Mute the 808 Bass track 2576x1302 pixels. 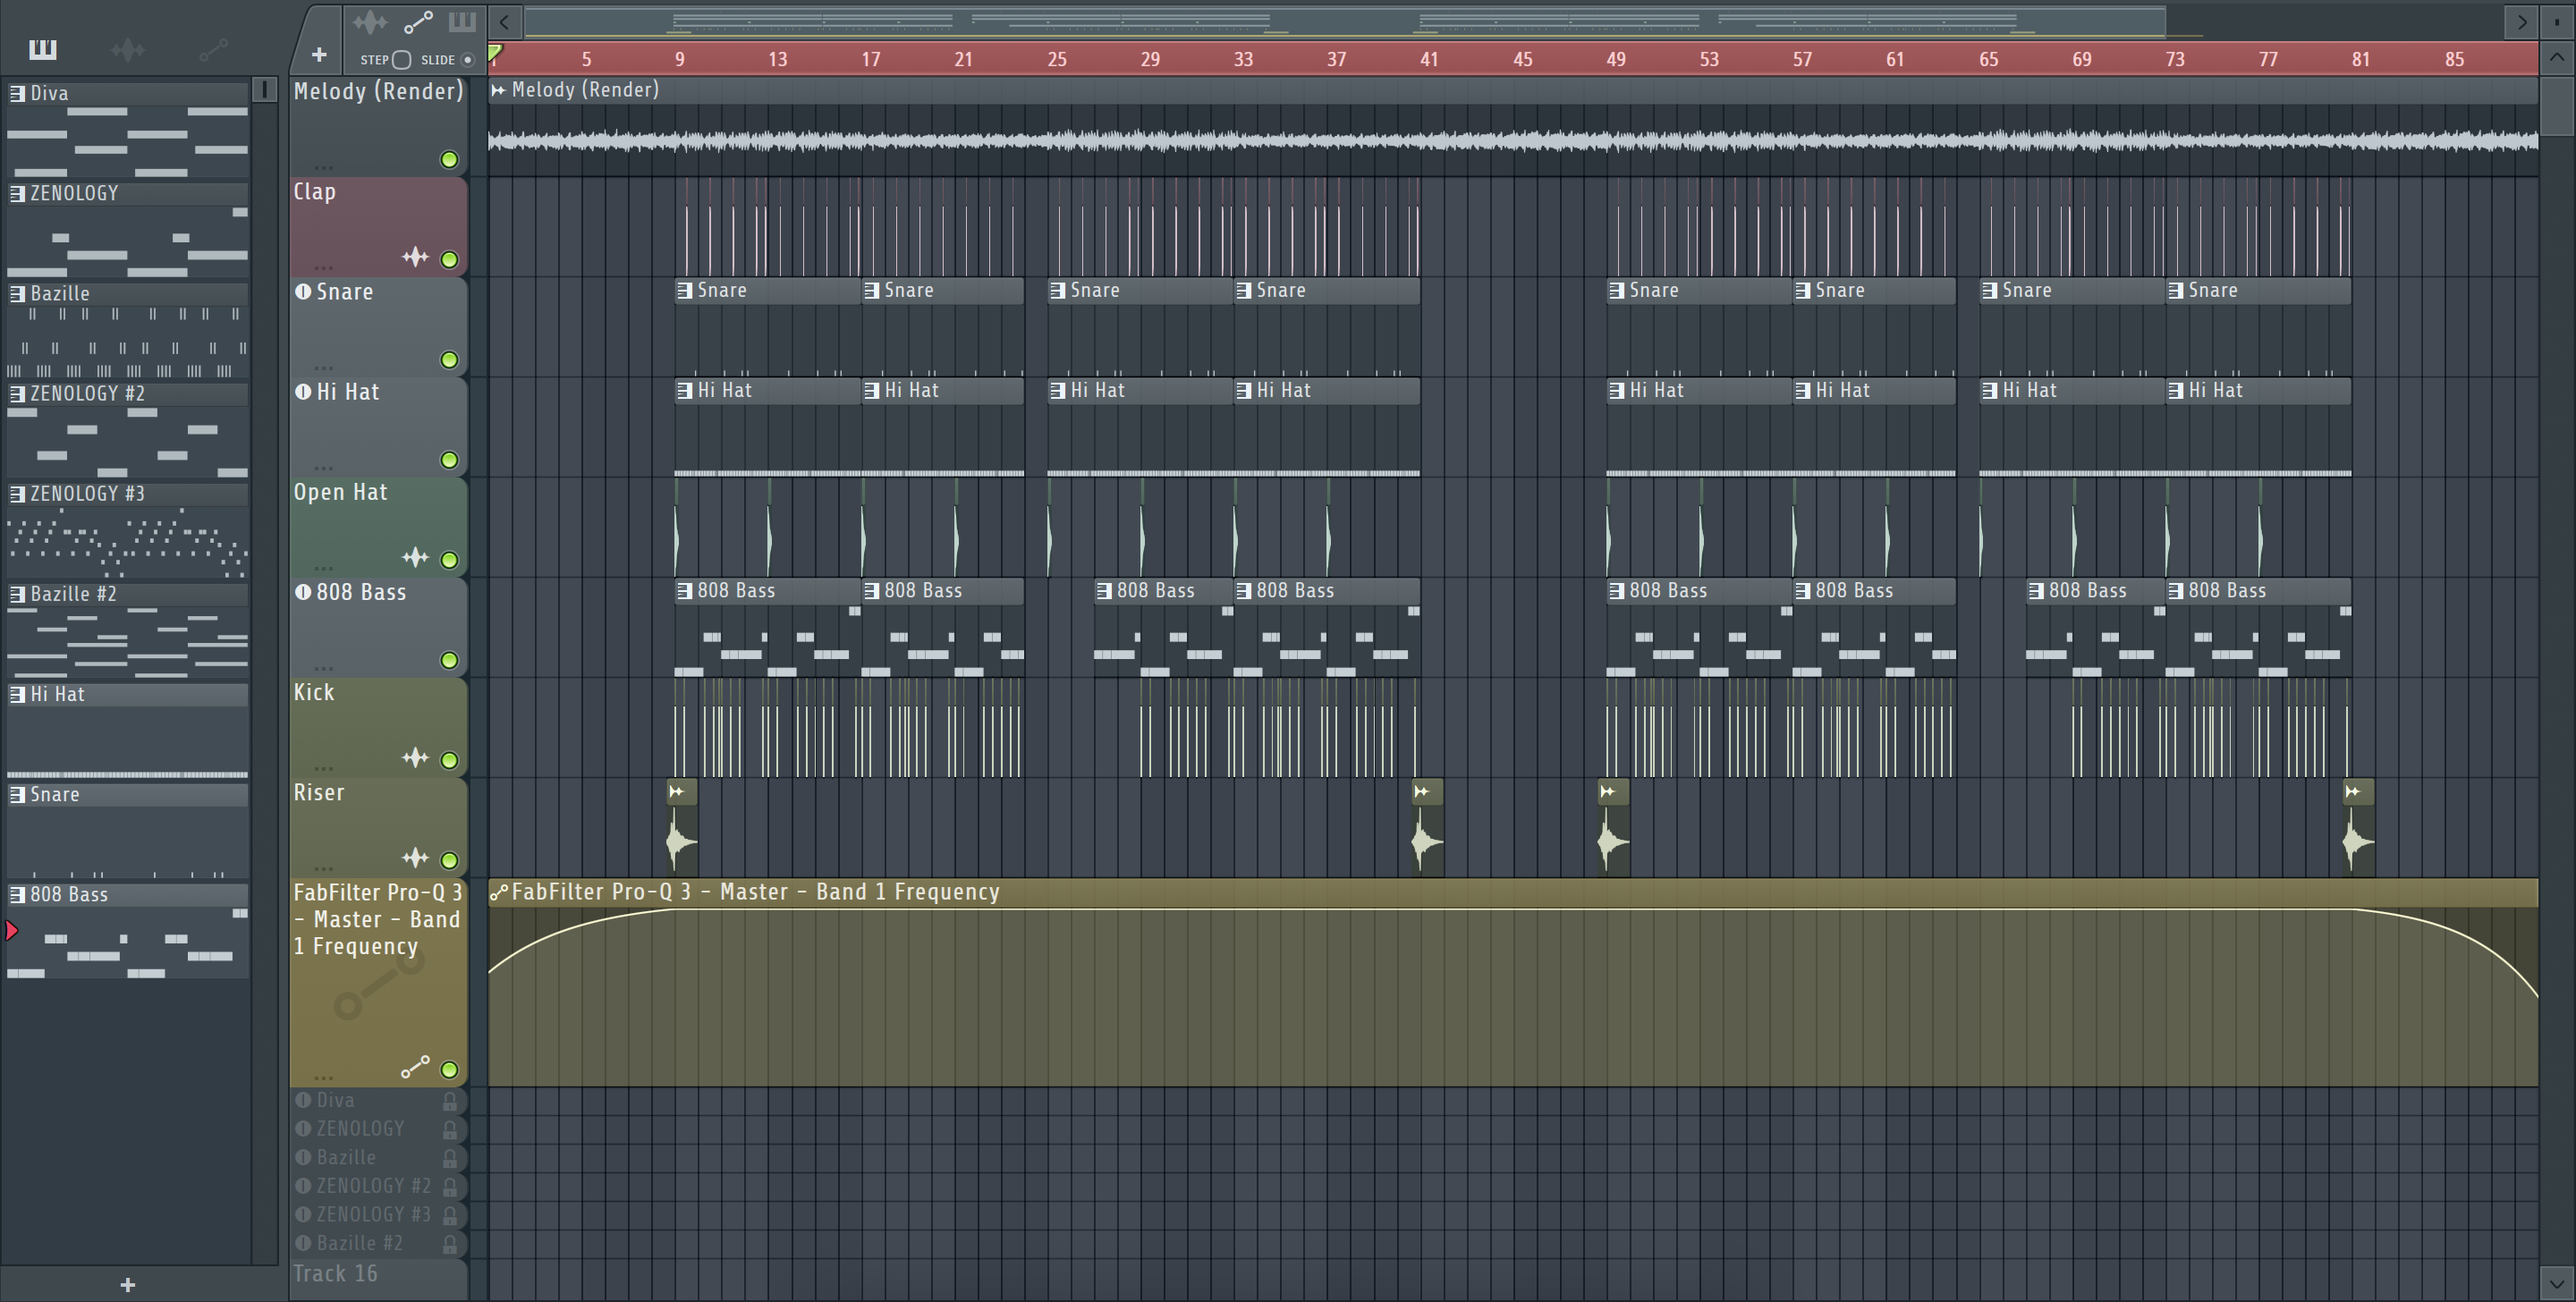coord(450,660)
